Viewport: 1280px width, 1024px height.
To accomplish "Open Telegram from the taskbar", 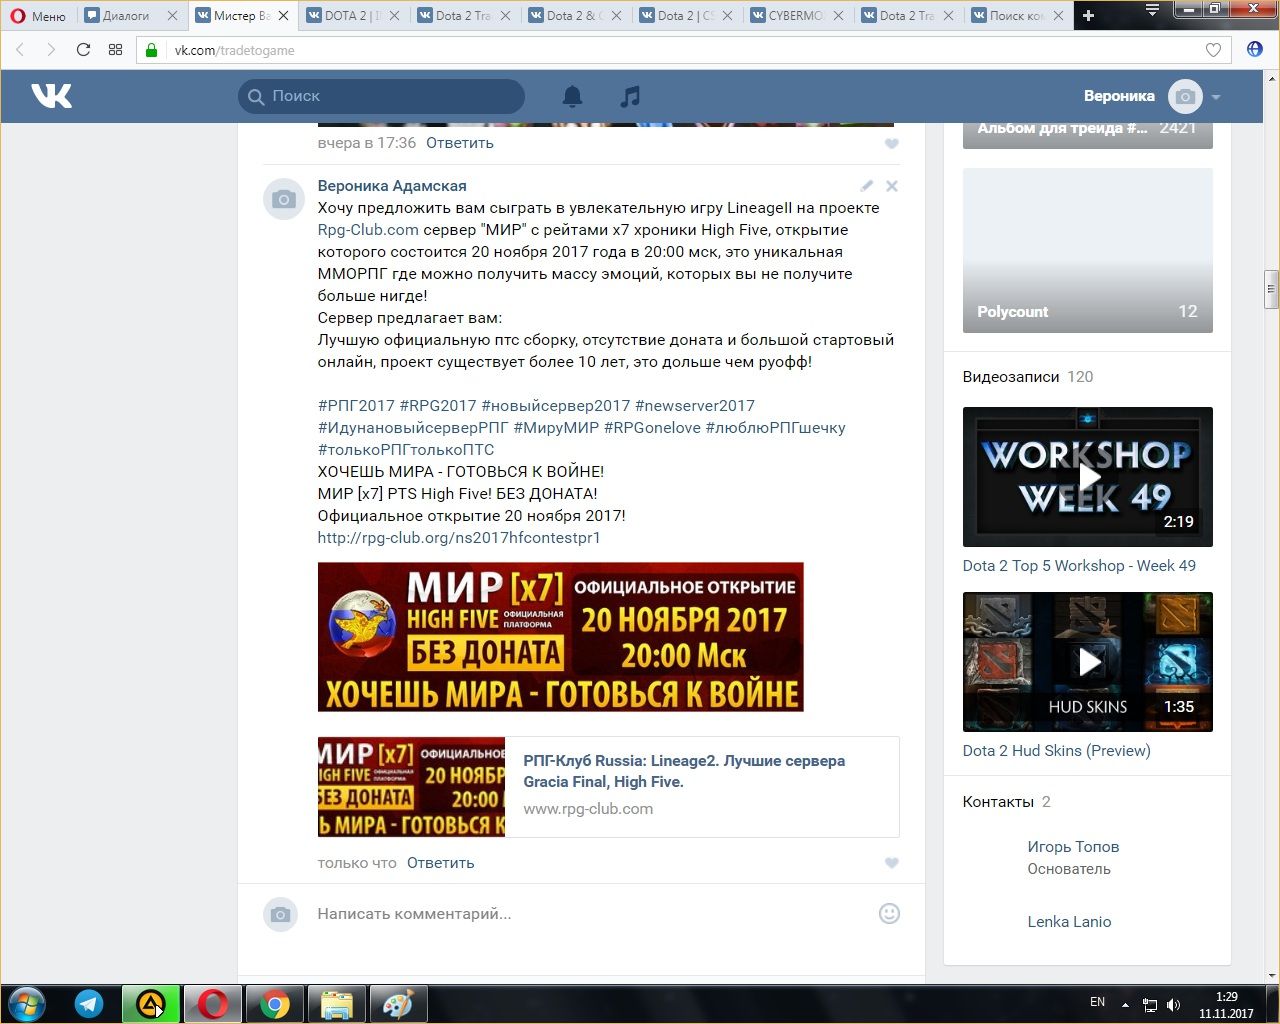I will 89,1003.
